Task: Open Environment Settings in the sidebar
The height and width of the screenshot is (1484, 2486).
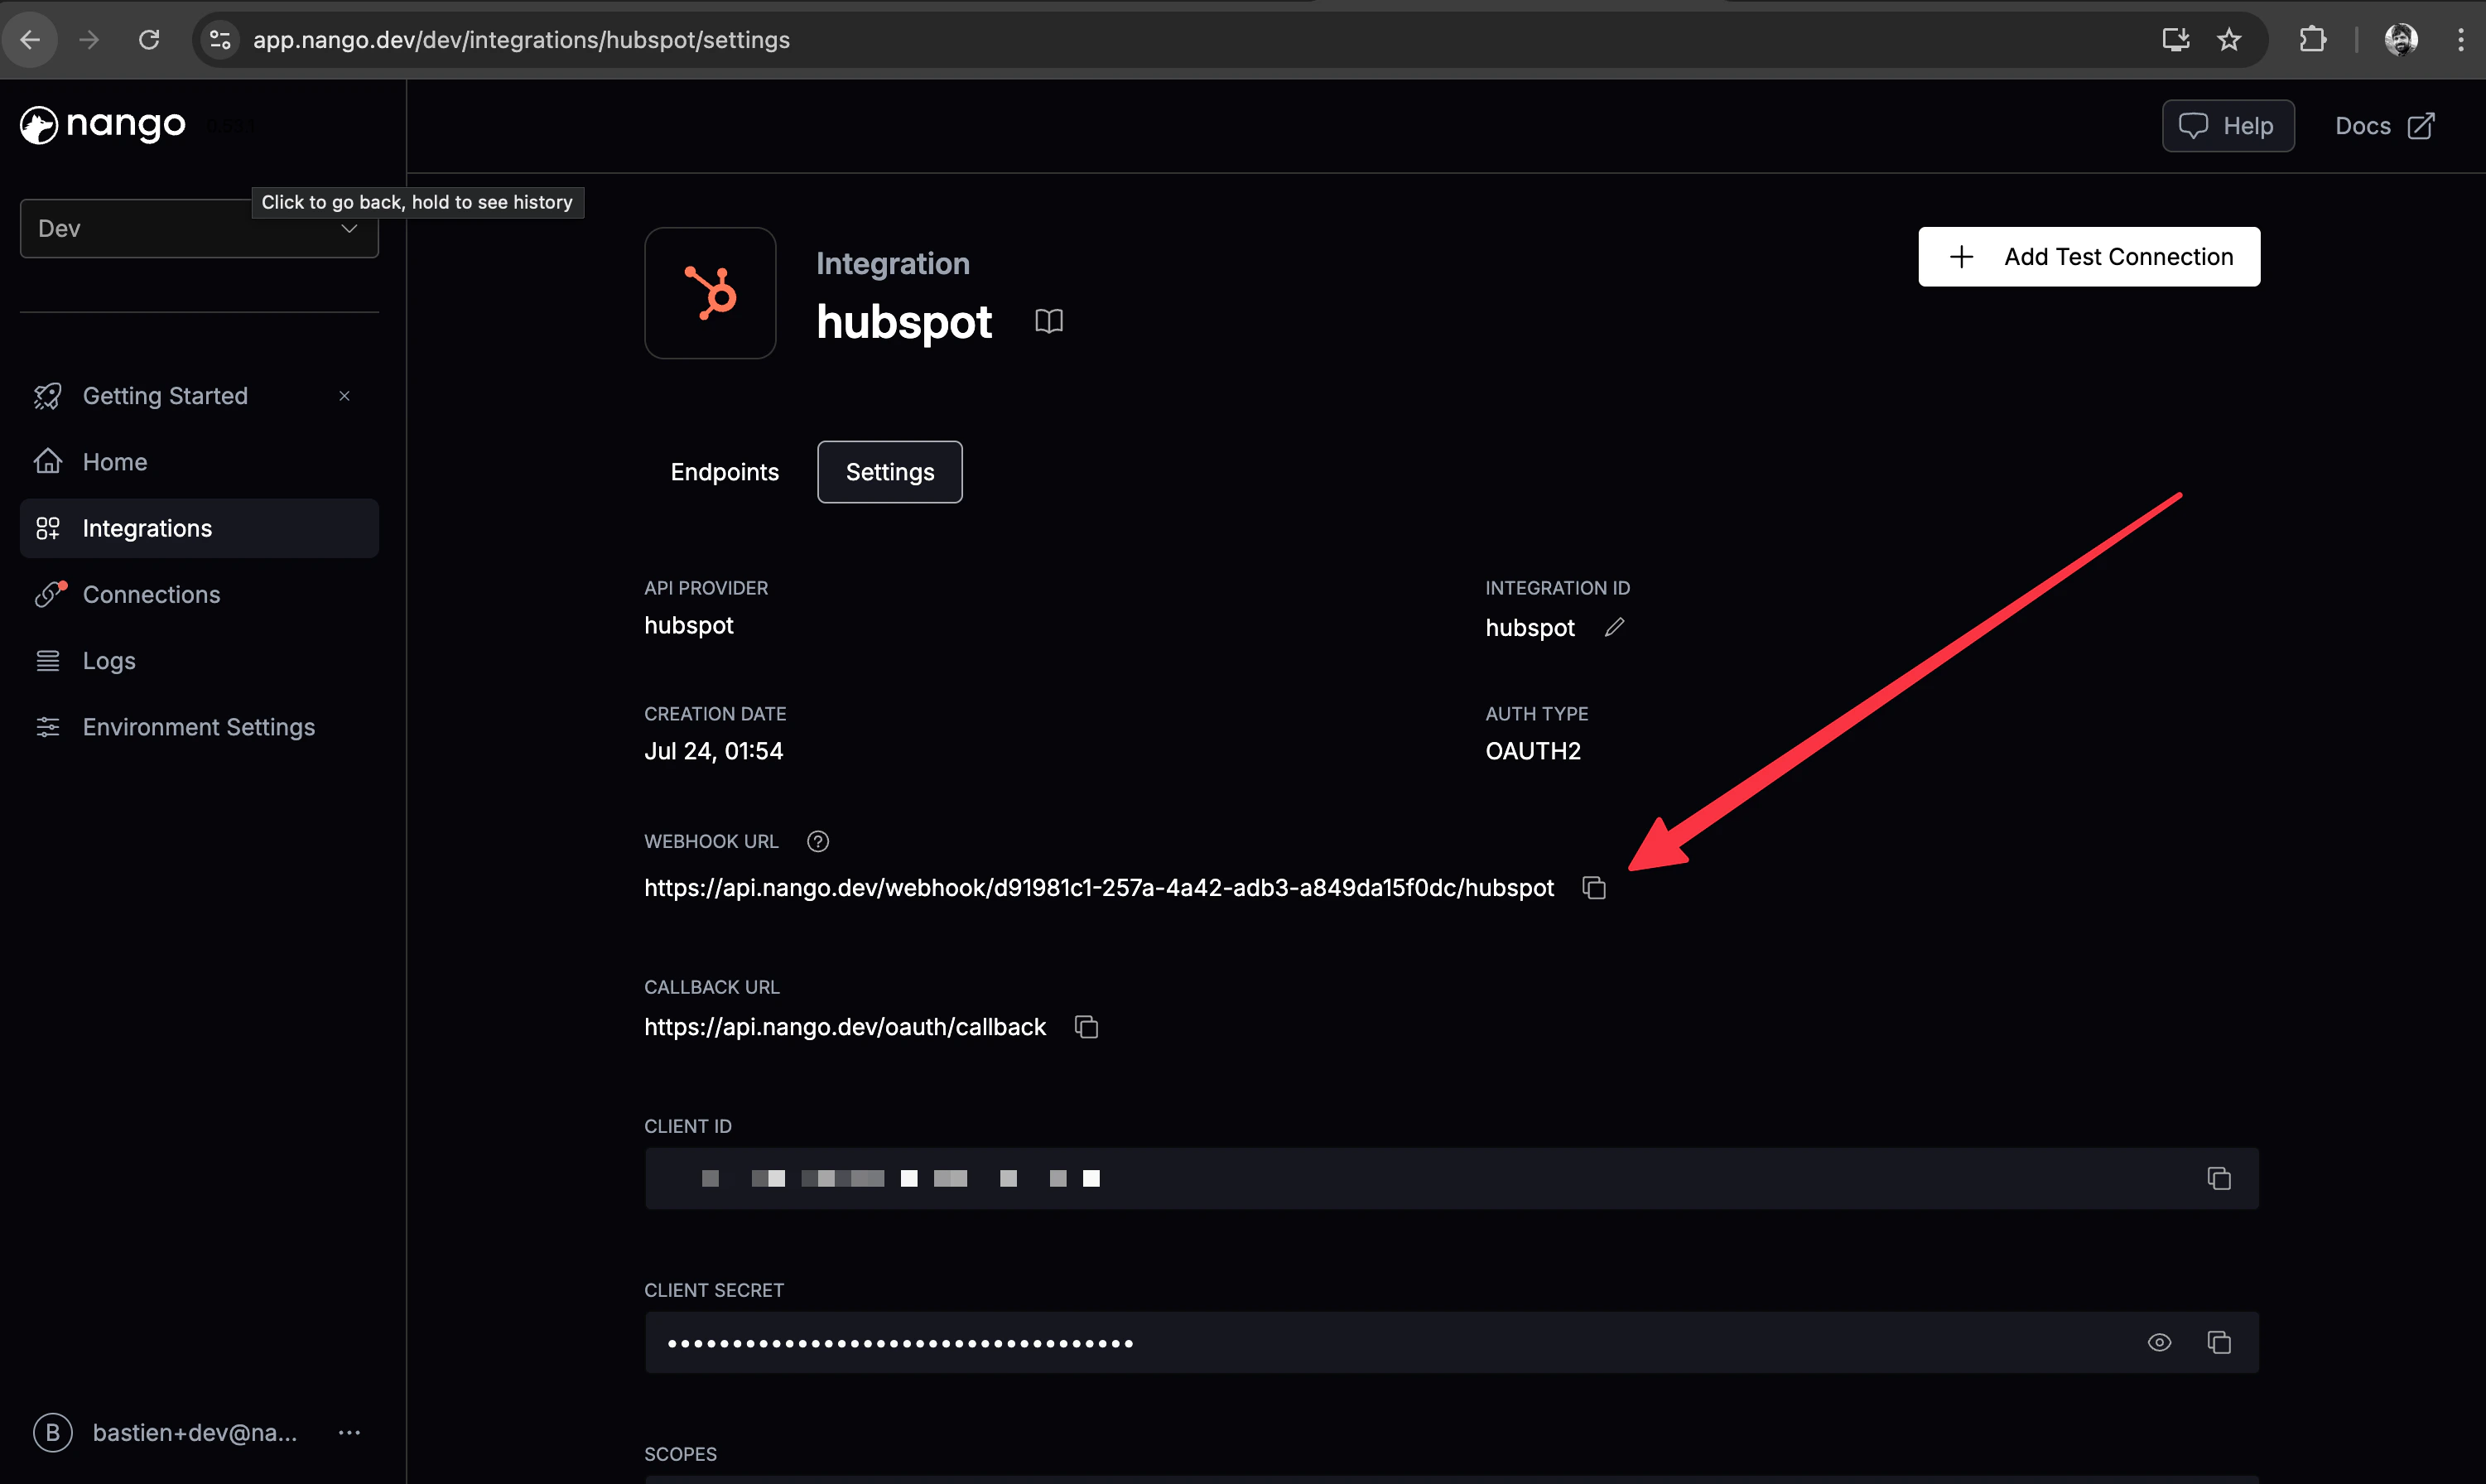Action: click(x=198, y=727)
